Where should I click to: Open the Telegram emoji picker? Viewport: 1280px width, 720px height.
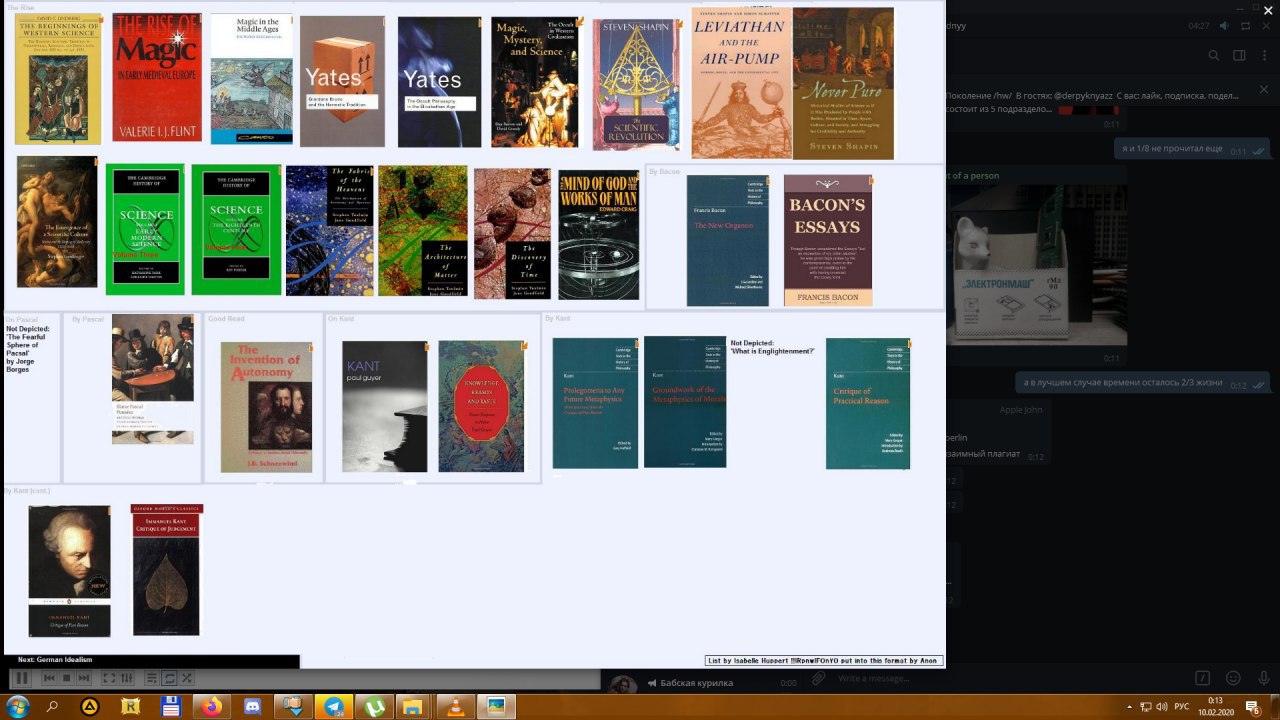[1232, 679]
